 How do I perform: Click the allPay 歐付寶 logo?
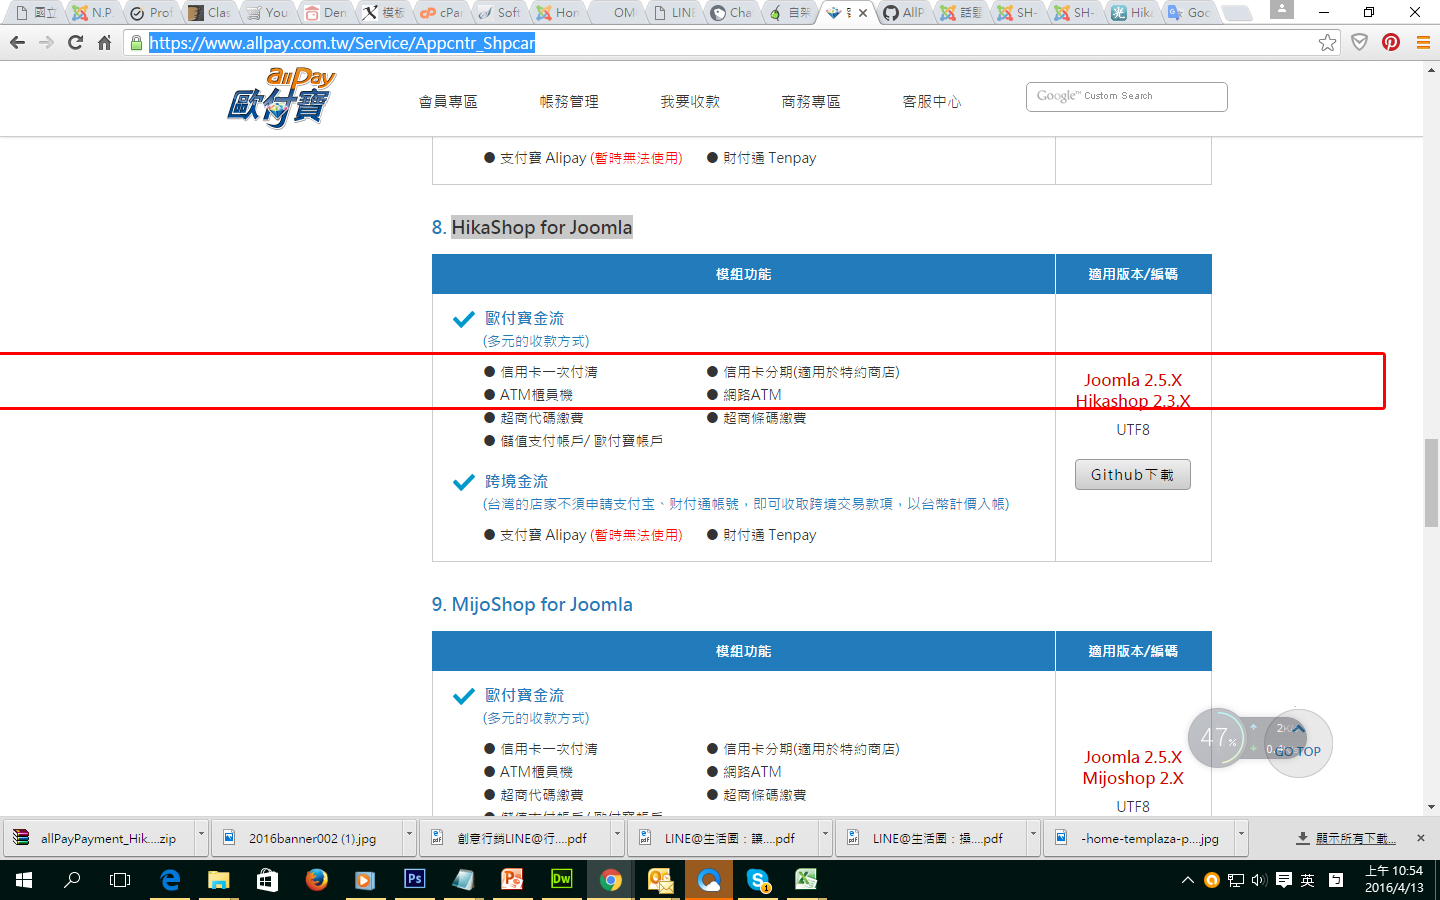[x=281, y=98]
